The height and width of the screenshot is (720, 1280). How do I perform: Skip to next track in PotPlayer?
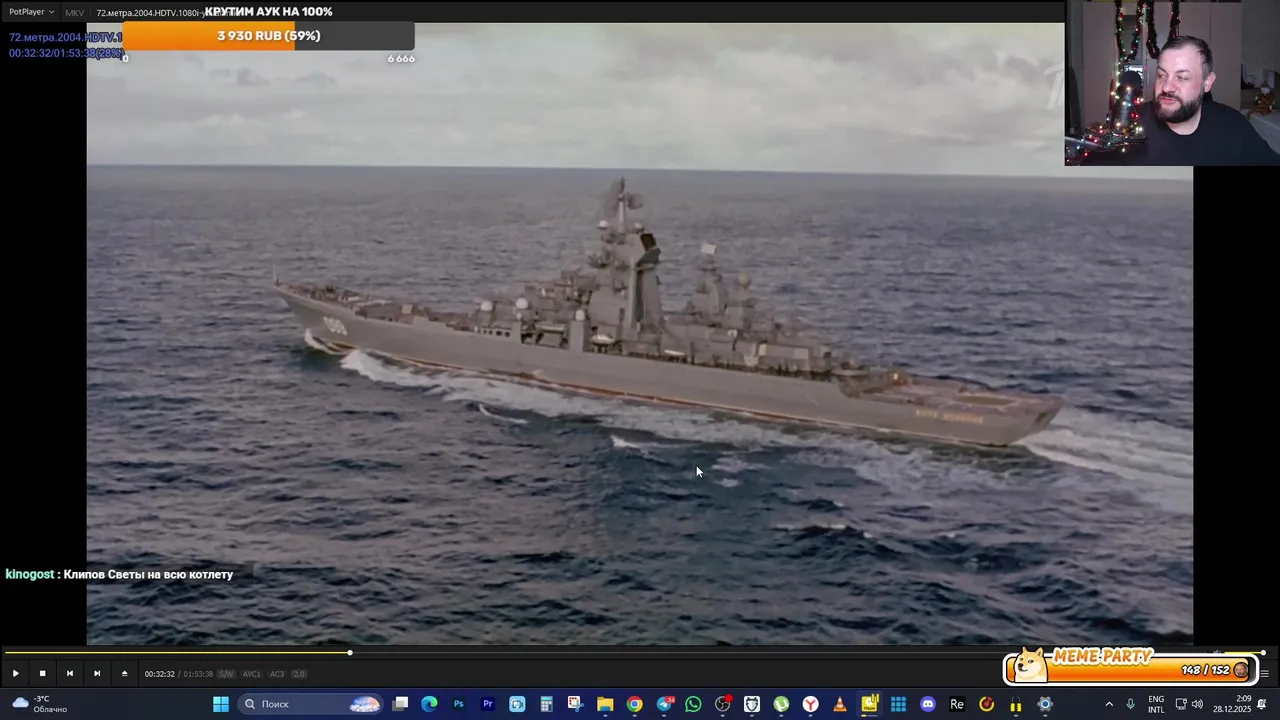[x=96, y=673]
